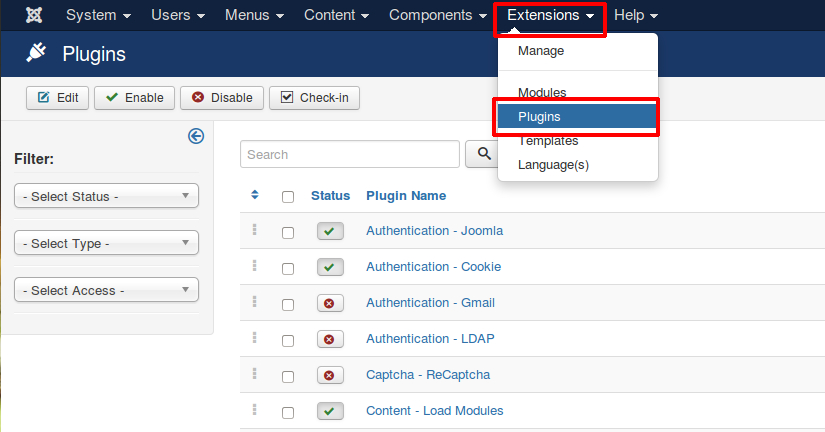Select the Authentication - LDAP row checkbox
The height and width of the screenshot is (432, 825).
click(288, 341)
